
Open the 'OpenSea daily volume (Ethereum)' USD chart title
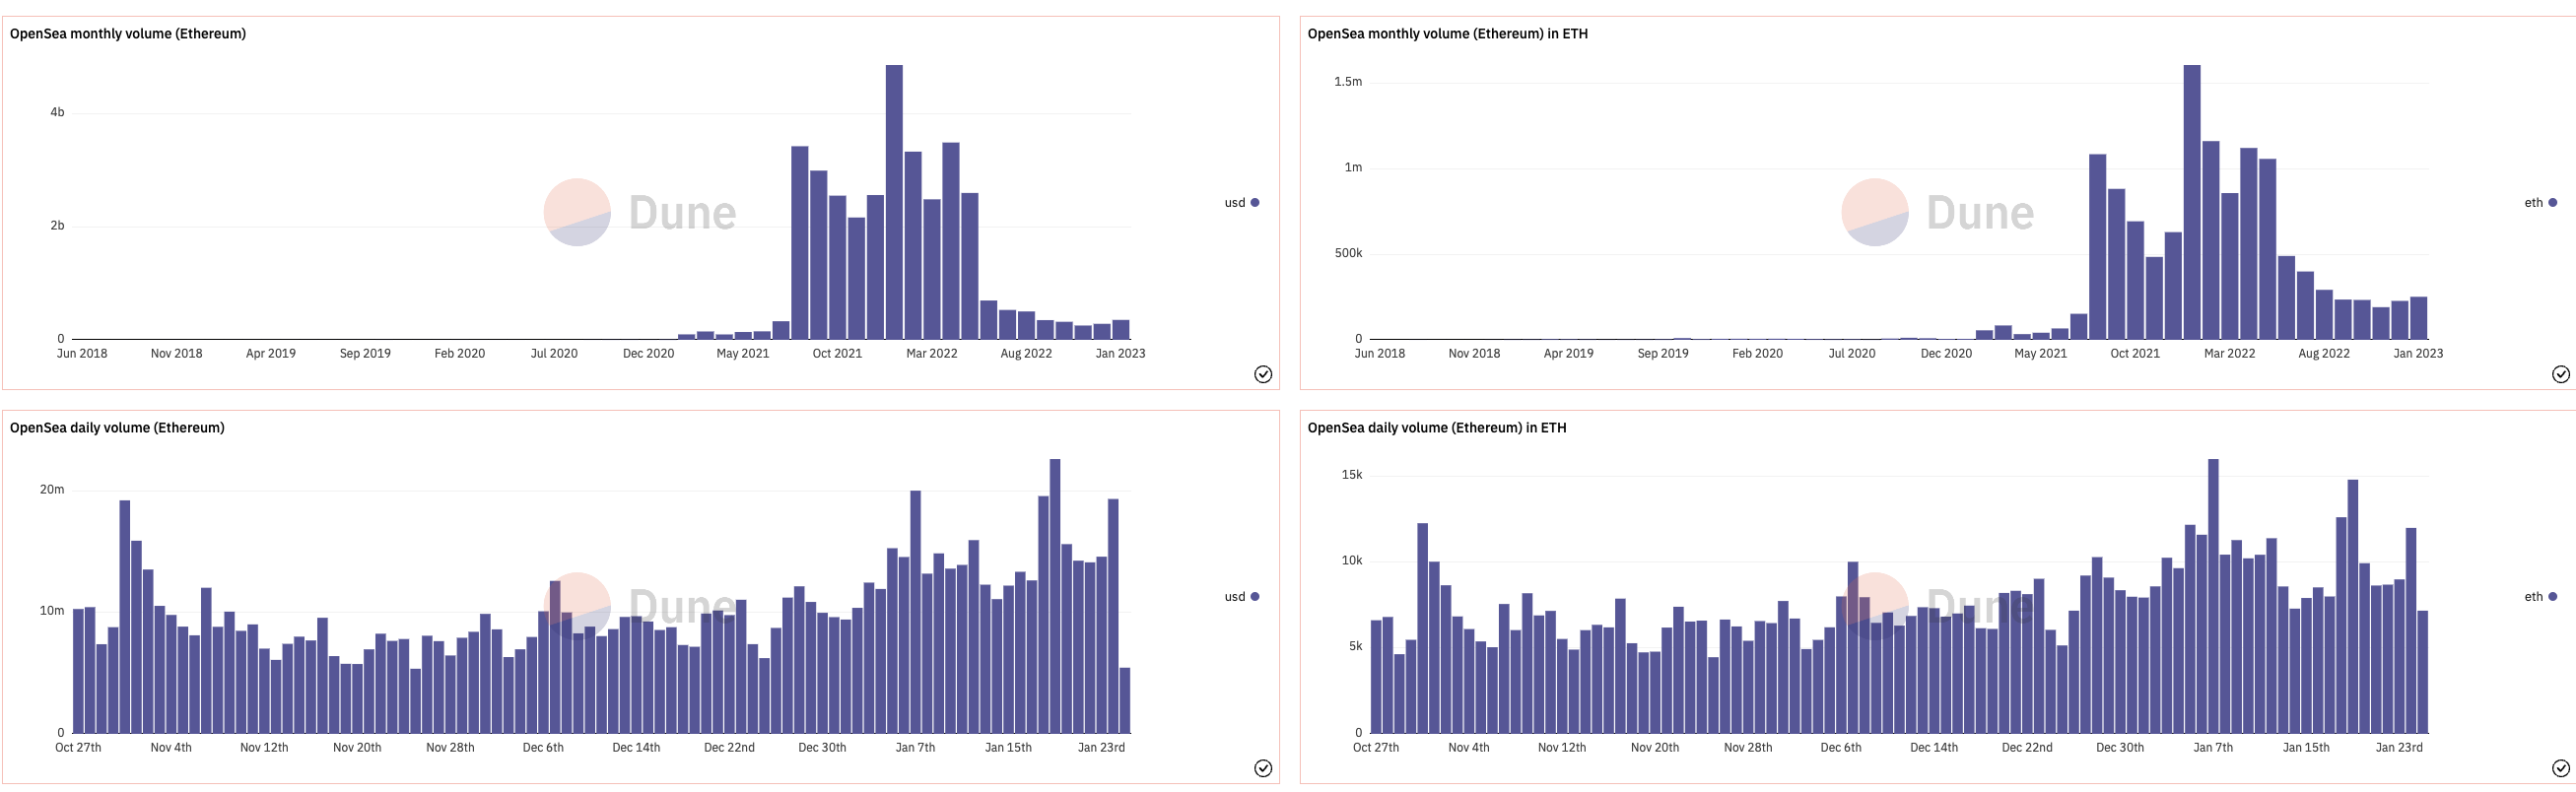(117, 428)
